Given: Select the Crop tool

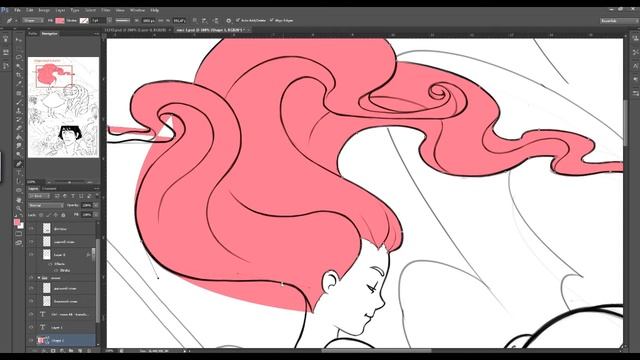Looking at the screenshot, I should coord(19,75).
